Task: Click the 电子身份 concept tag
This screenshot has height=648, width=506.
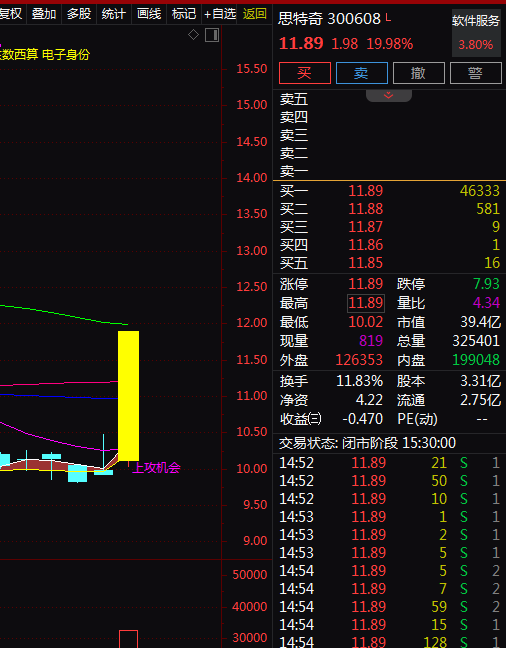Action: (x=66, y=55)
